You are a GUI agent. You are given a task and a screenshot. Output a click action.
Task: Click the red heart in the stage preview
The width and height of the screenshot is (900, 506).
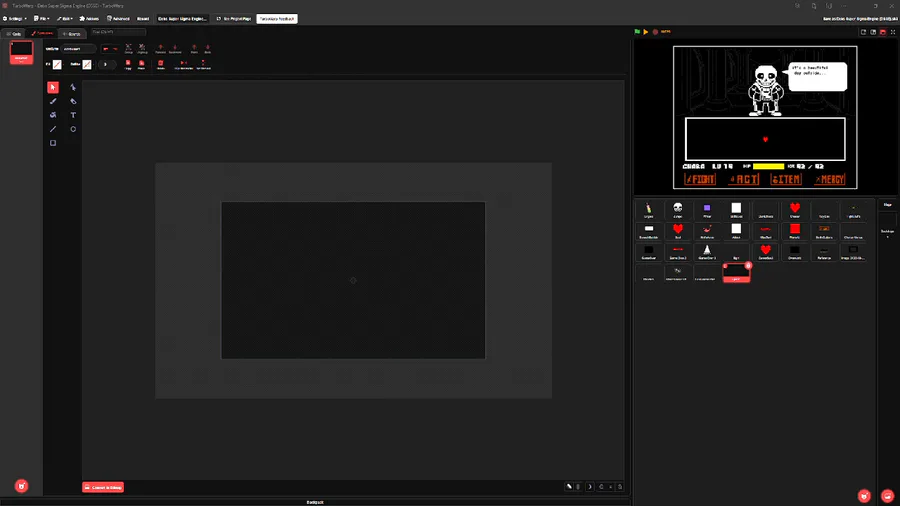(765, 139)
